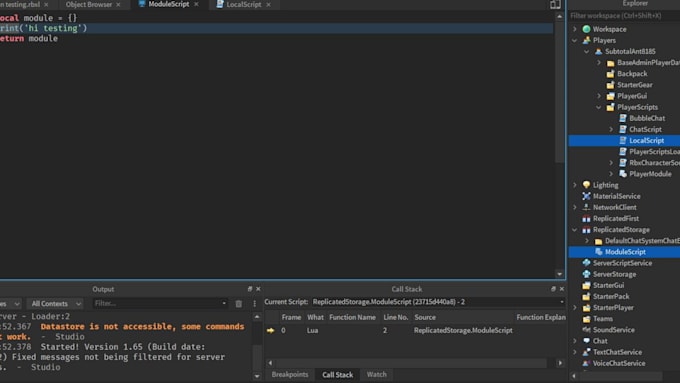
Task: Undock the Output panel
Action: coord(250,289)
